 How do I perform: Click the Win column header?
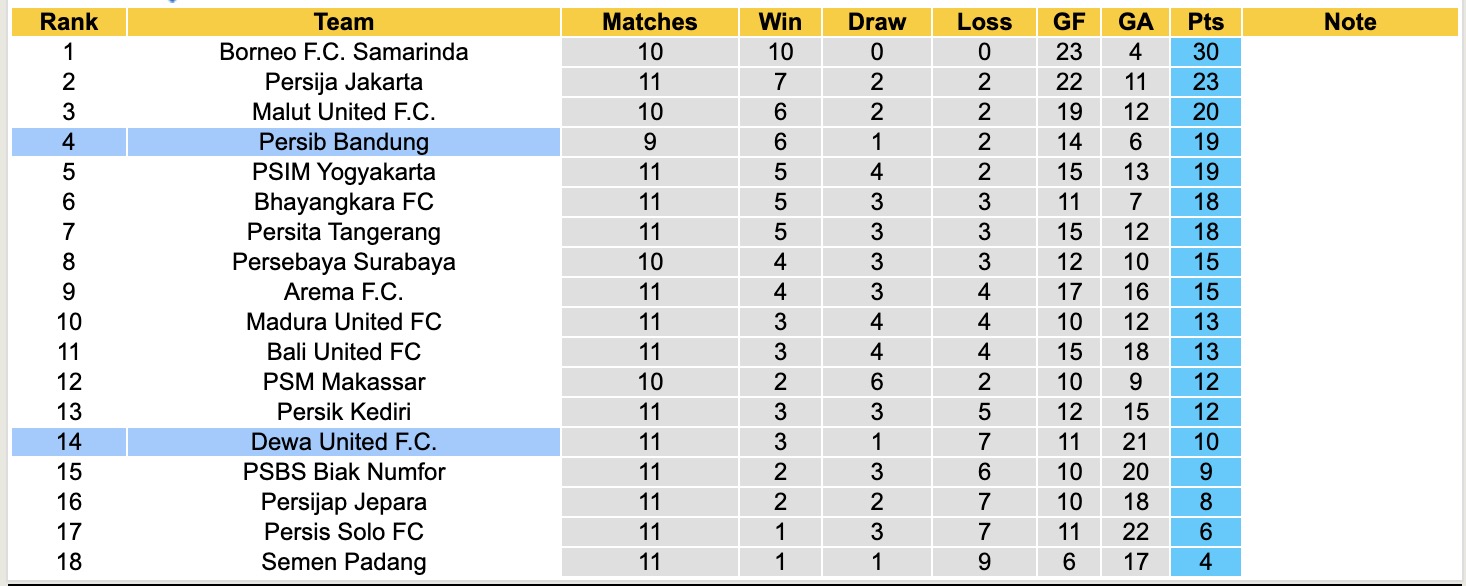(780, 22)
